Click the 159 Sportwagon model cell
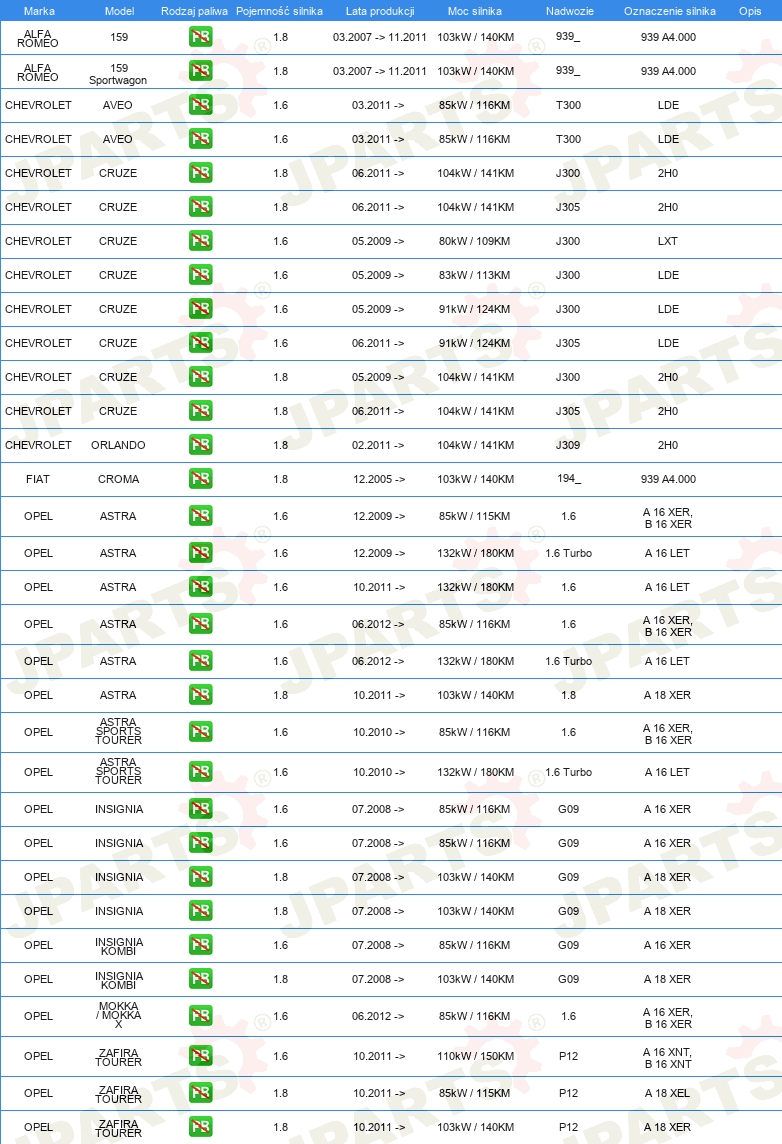Viewport: 782px width, 1144px height. pos(118,74)
